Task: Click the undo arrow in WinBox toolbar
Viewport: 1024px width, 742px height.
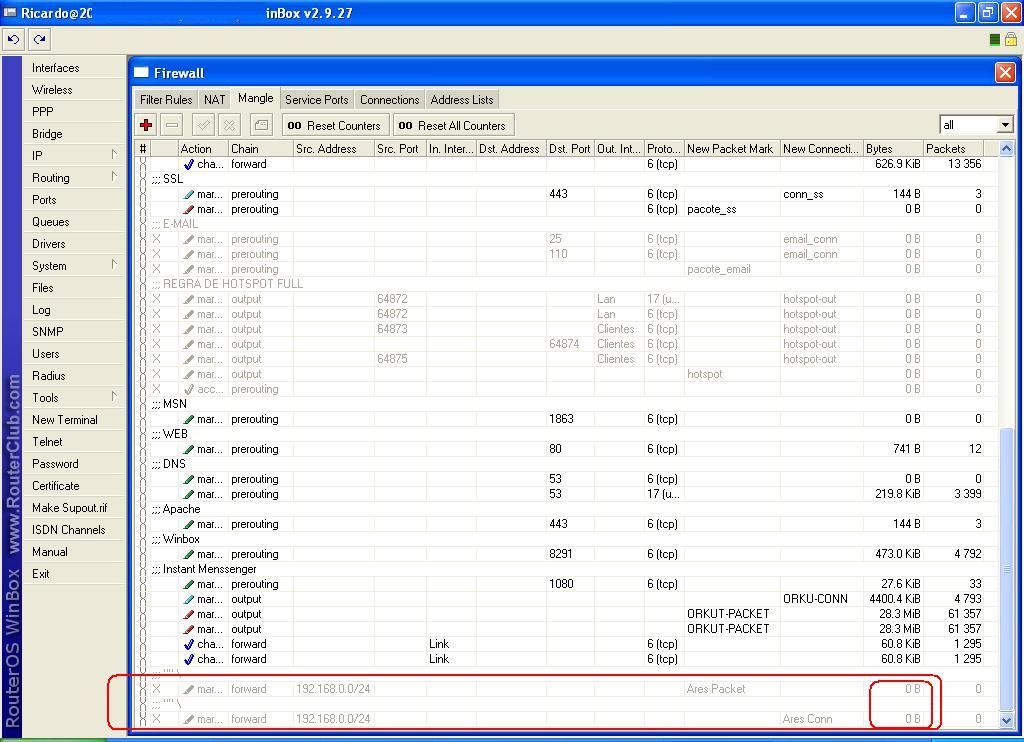Action: pos(13,39)
